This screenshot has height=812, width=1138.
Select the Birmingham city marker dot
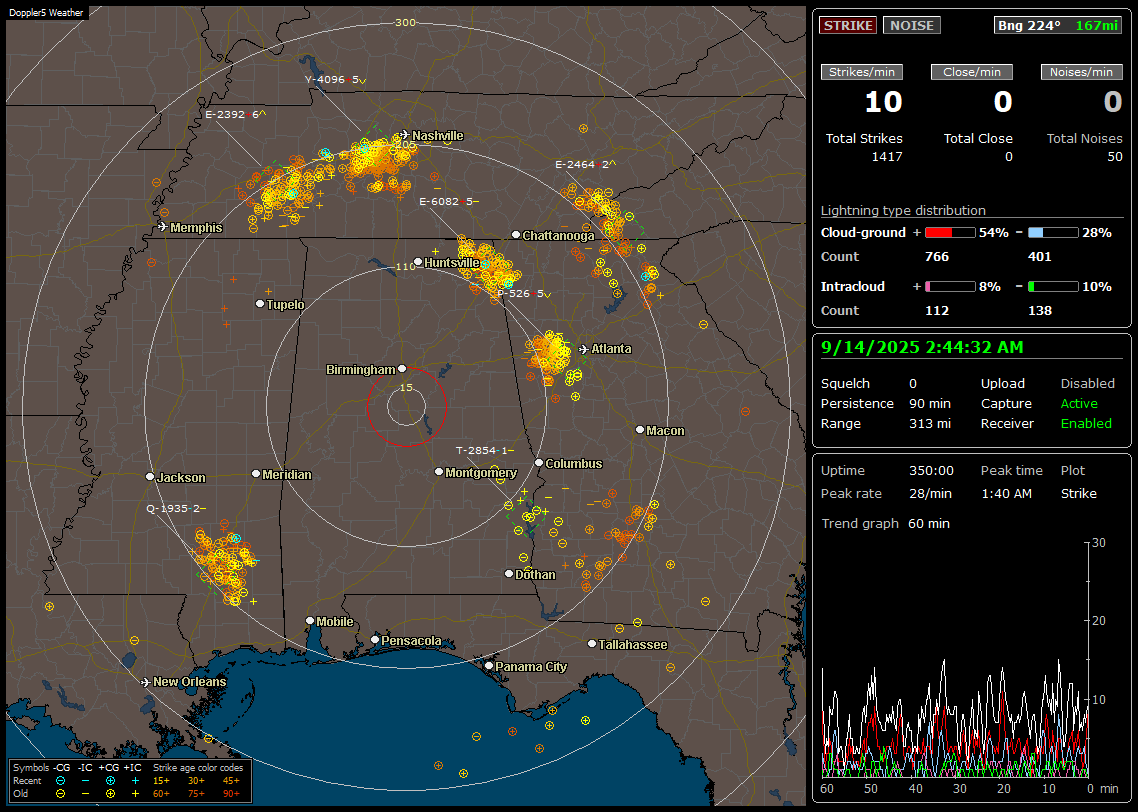(x=402, y=369)
